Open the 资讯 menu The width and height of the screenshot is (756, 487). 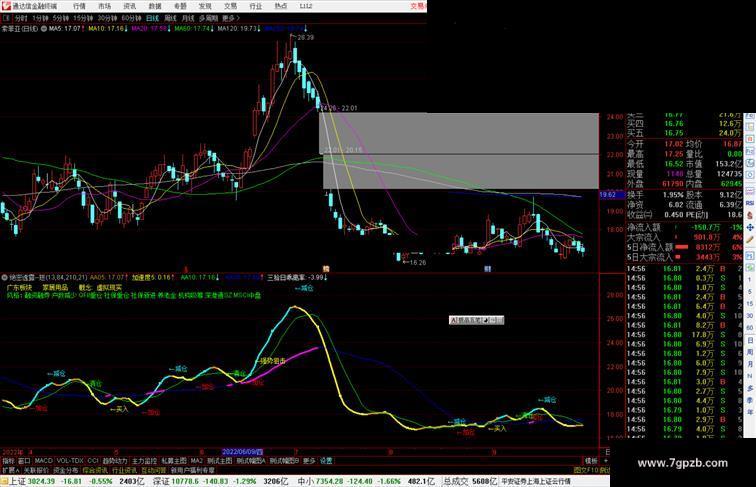click(x=129, y=6)
